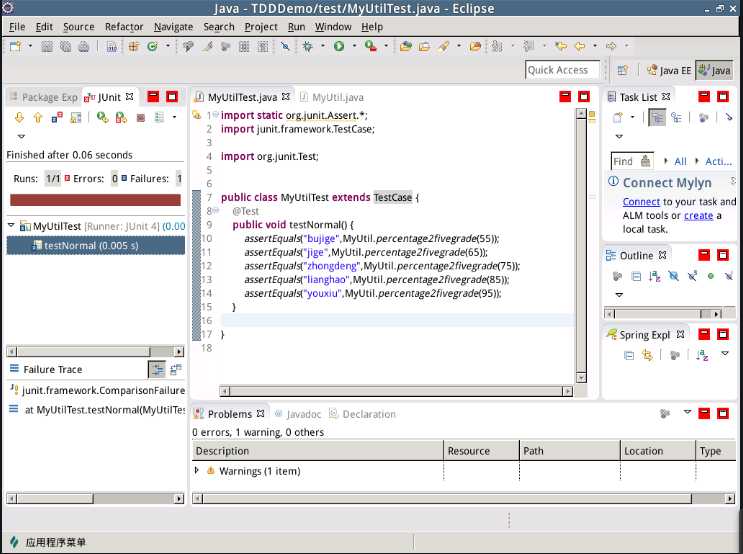Click the Java perspective button
743x554 pixels.
(x=715, y=71)
